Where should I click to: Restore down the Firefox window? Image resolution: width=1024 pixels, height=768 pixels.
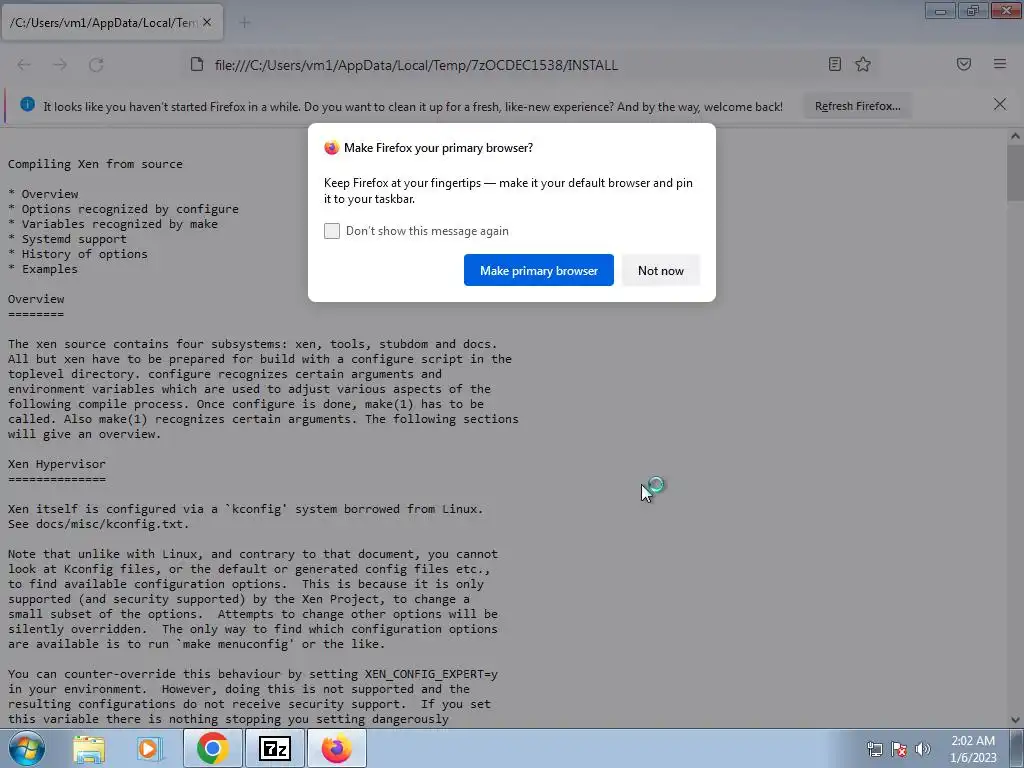click(973, 10)
